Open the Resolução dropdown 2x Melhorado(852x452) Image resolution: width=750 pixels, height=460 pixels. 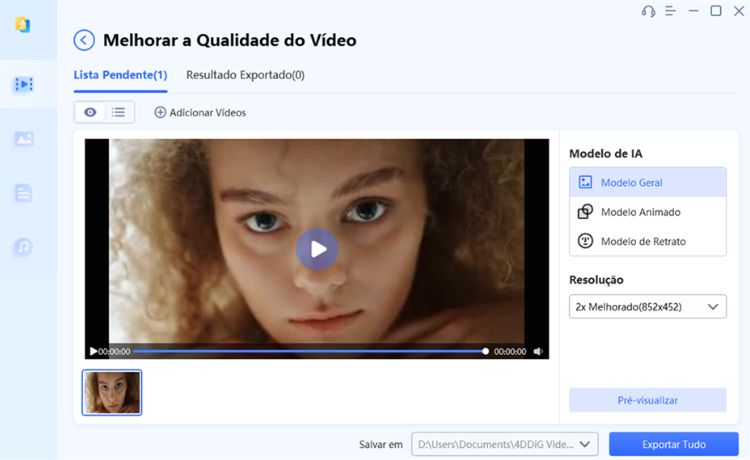(648, 307)
